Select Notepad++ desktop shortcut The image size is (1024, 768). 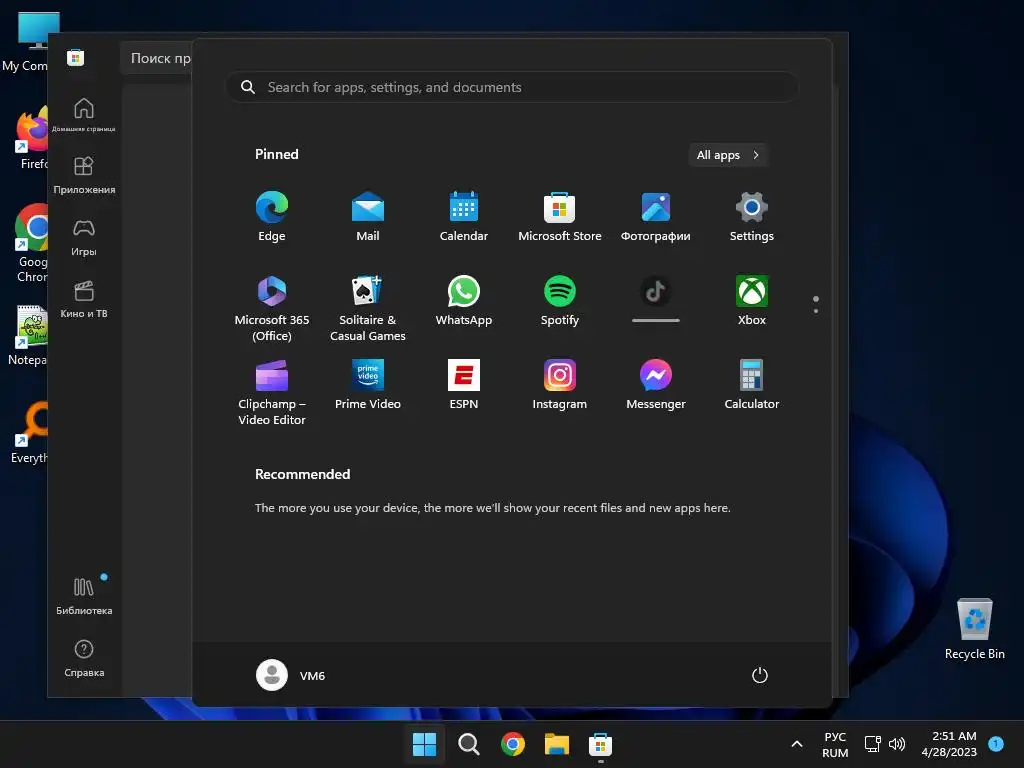click(29, 336)
